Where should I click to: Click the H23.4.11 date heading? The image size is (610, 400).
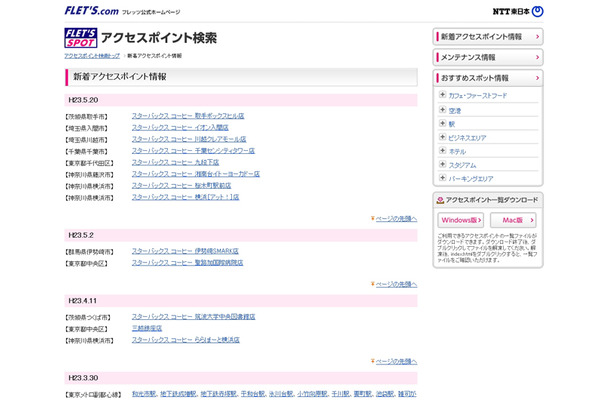[x=82, y=301]
